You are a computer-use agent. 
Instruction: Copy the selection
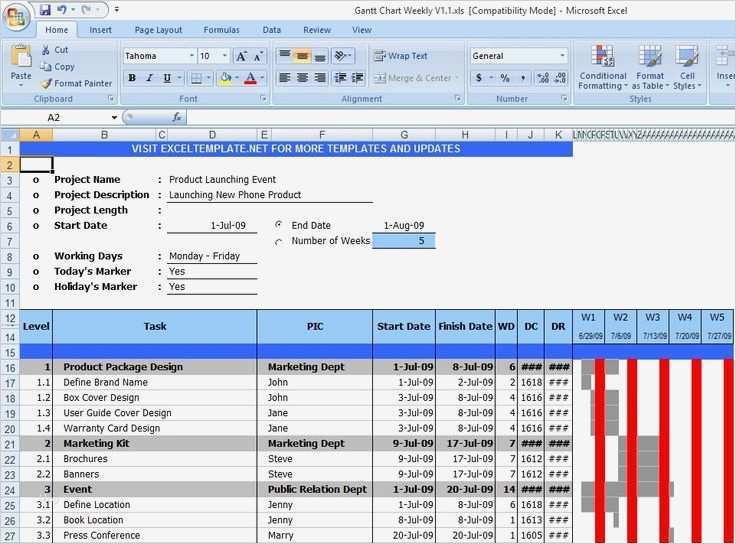58,67
